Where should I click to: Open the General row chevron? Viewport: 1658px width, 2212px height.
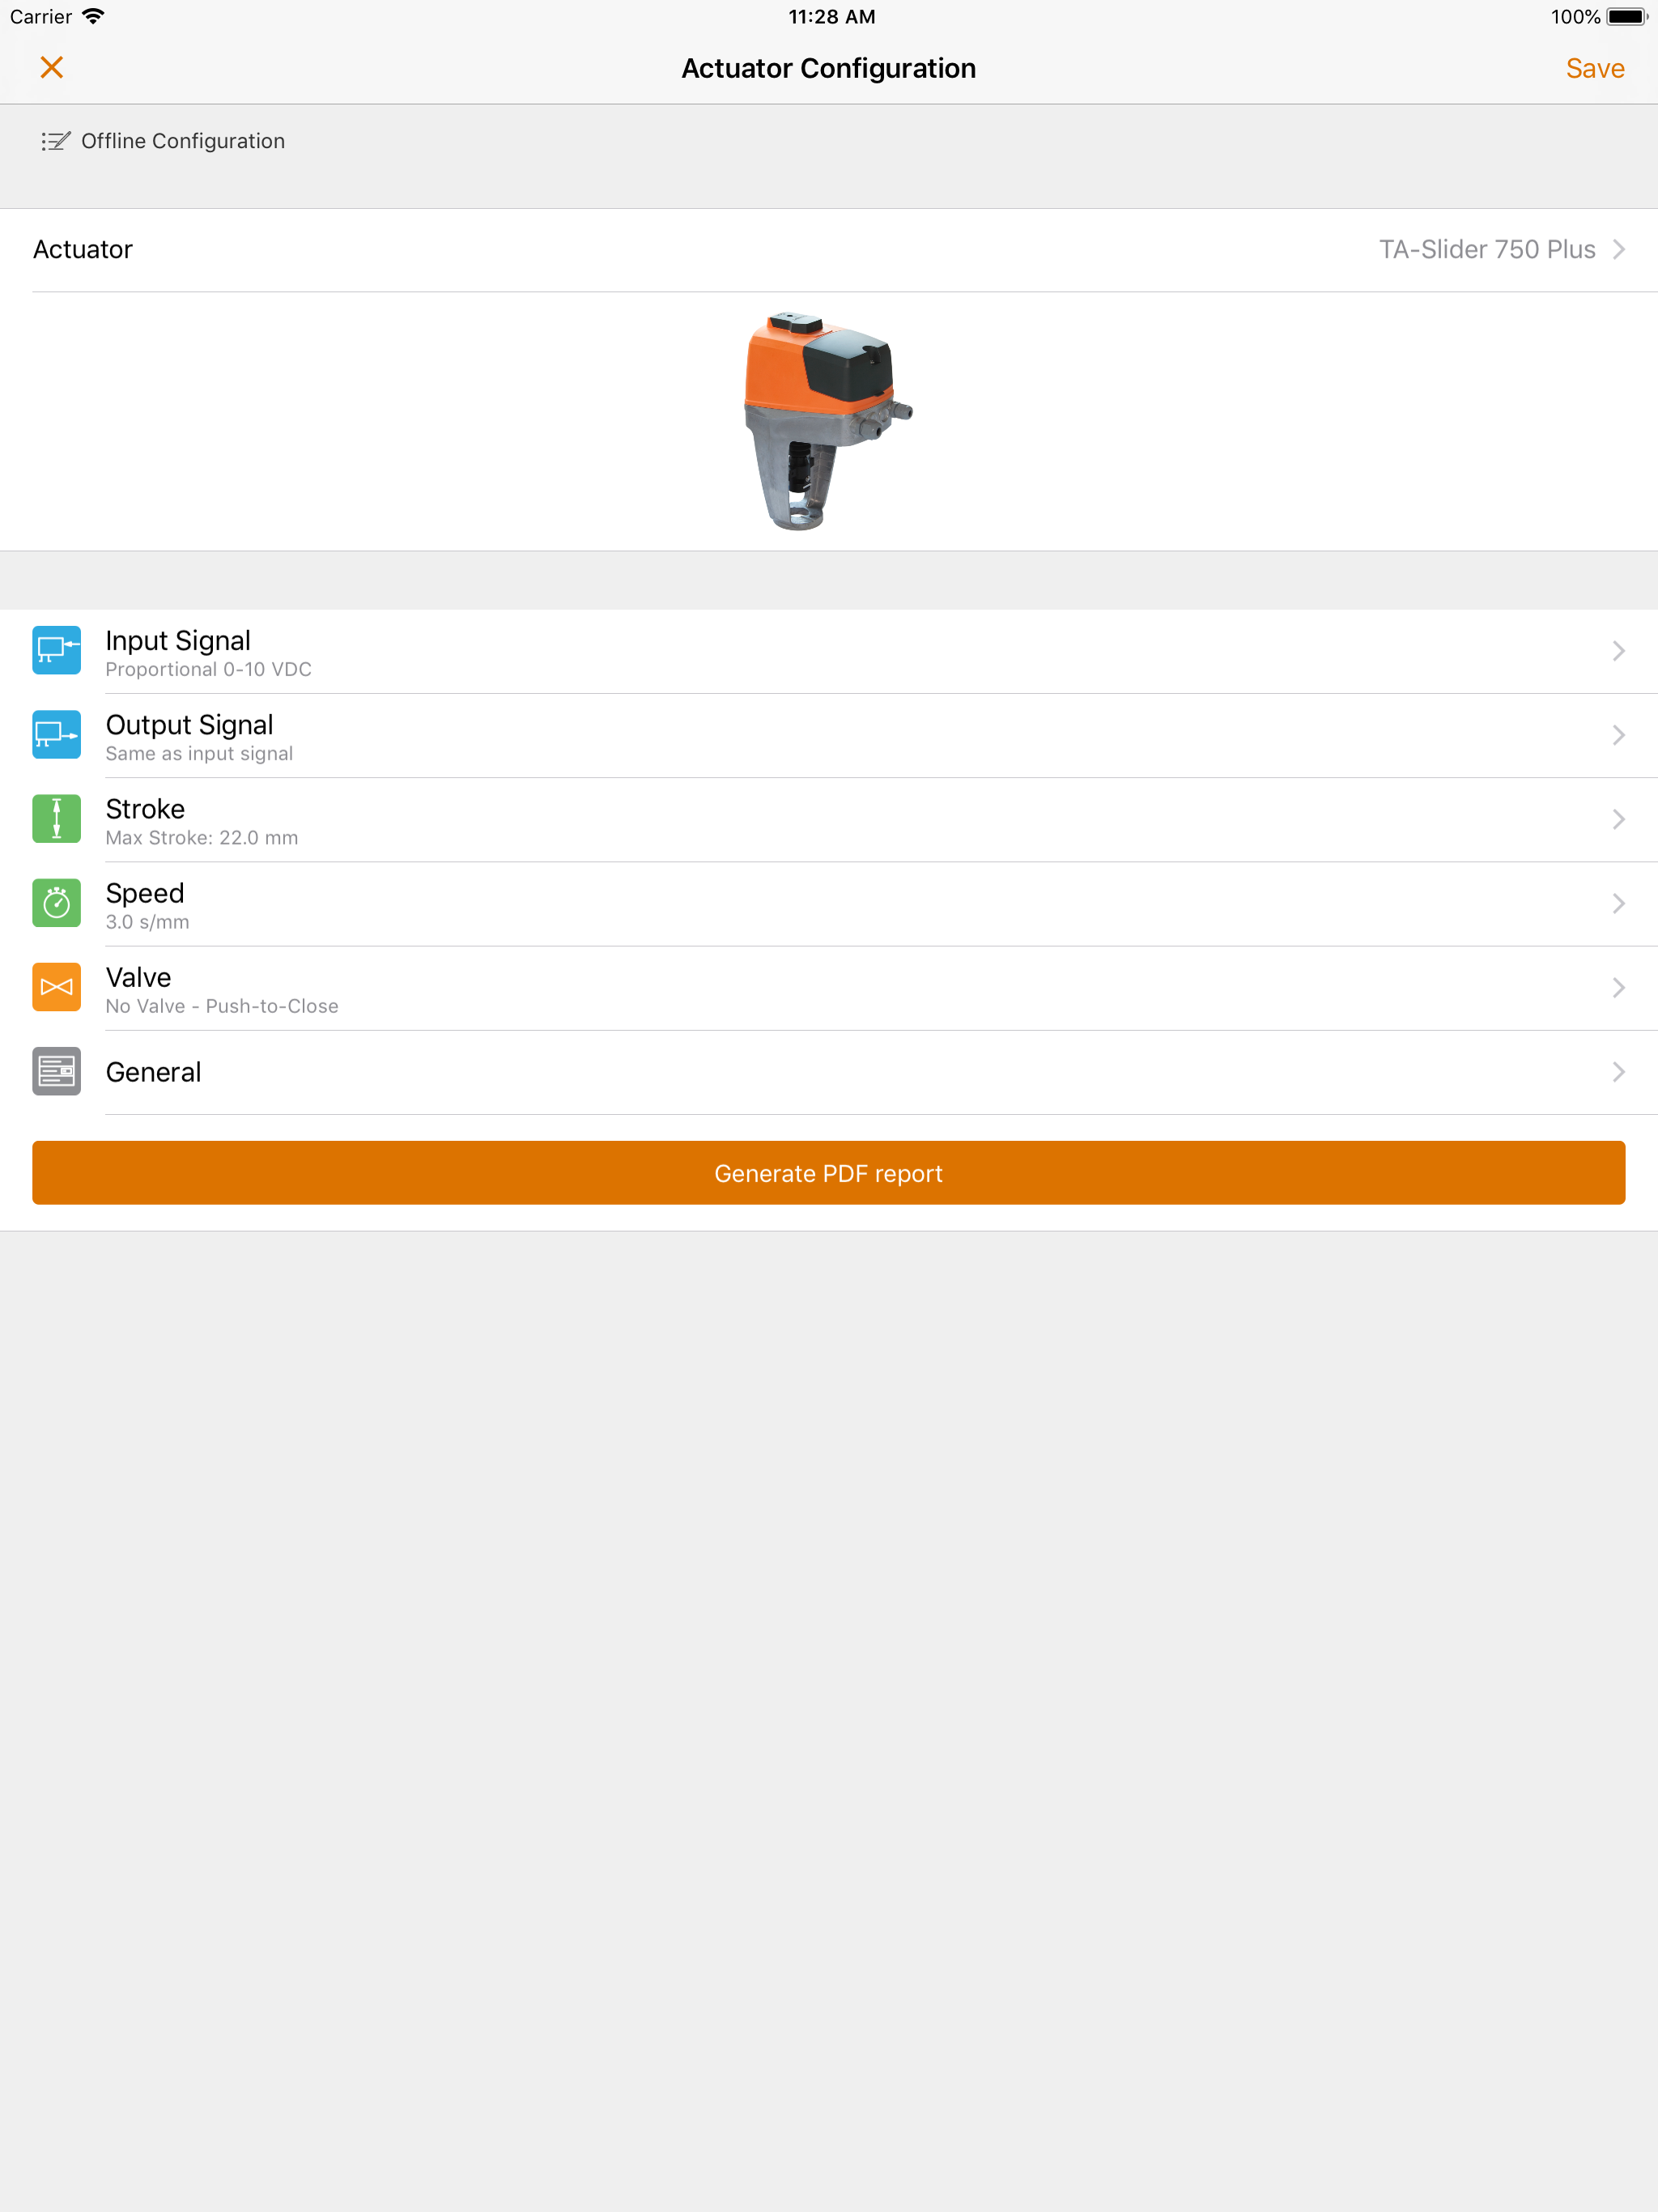pyautogui.click(x=1618, y=1072)
